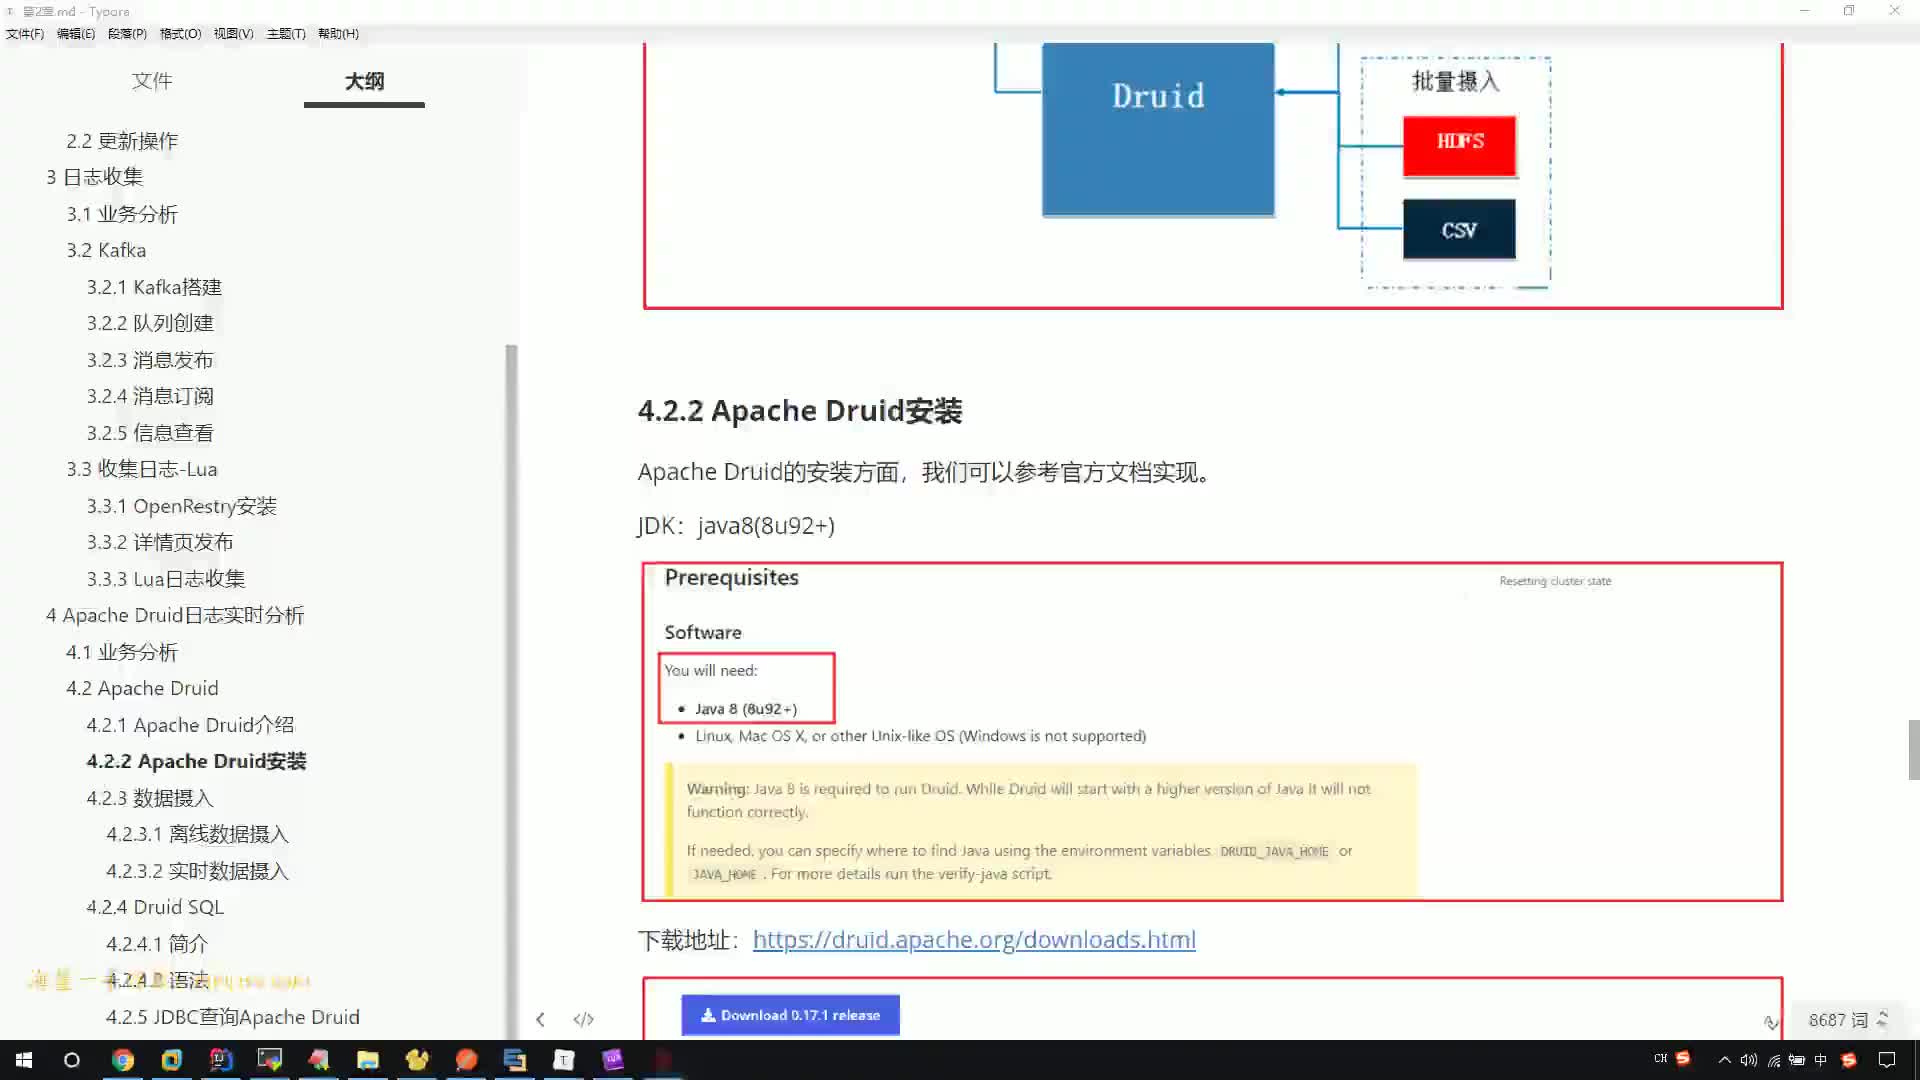Go to 4.2.3.1 离线数据摄入
Viewport: 1920px width, 1080px height.
[x=197, y=834]
